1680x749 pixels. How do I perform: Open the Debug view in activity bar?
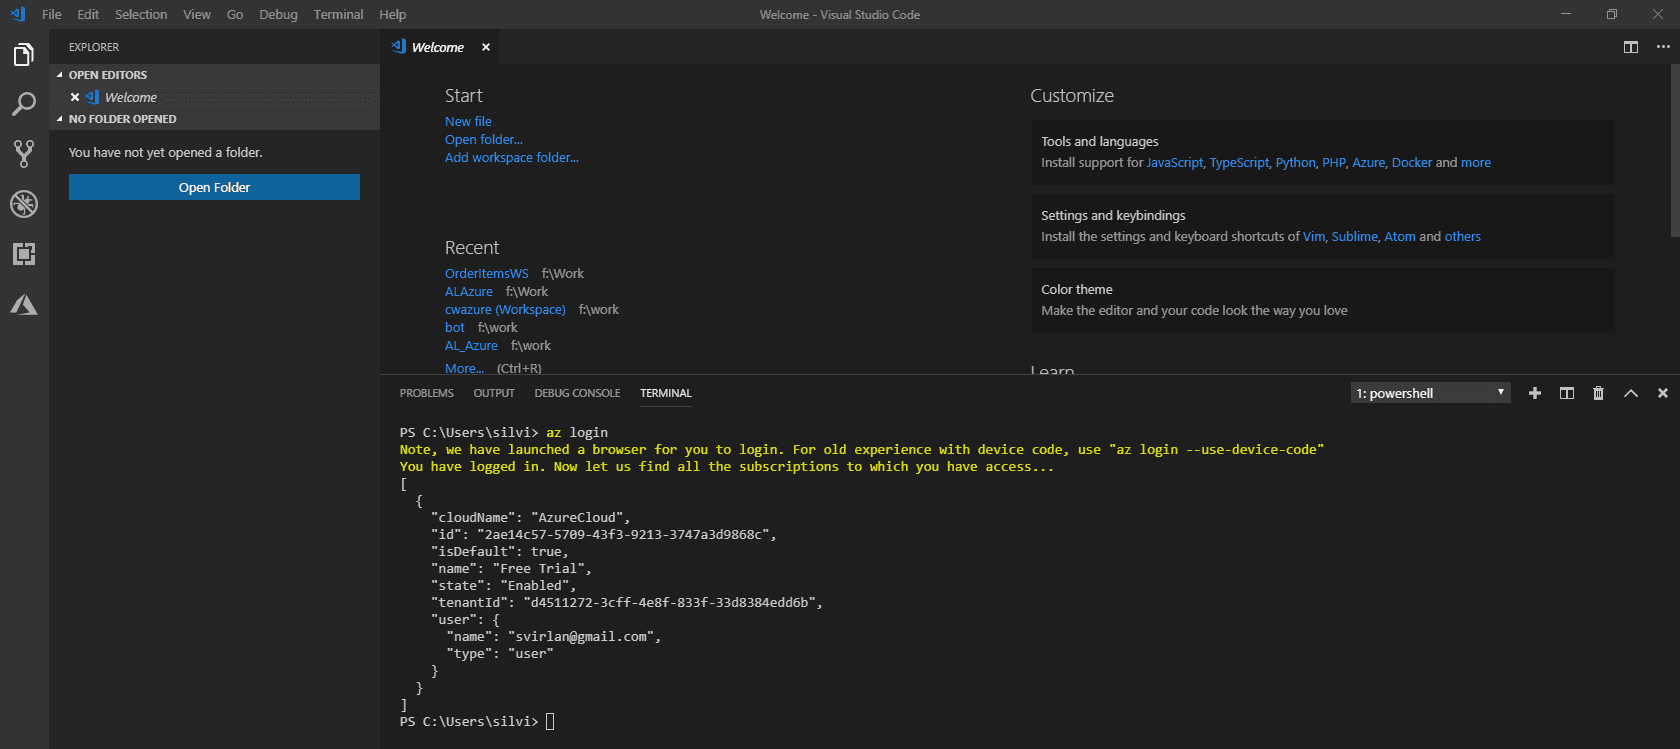tap(24, 204)
